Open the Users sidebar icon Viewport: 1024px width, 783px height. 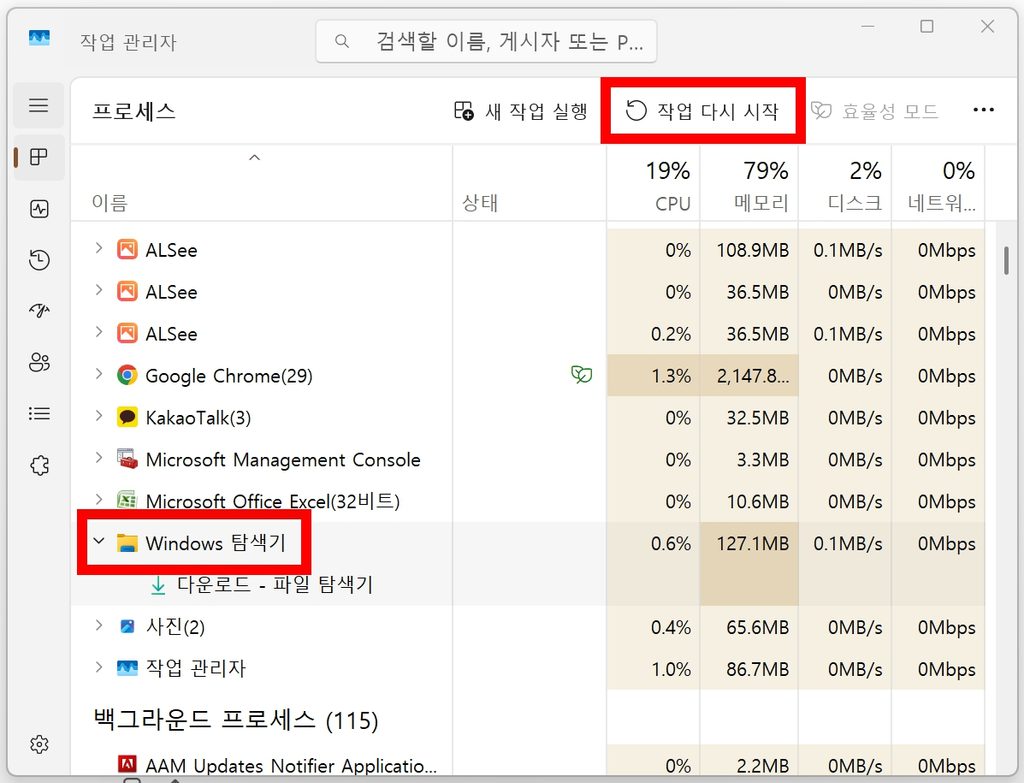tap(39, 362)
